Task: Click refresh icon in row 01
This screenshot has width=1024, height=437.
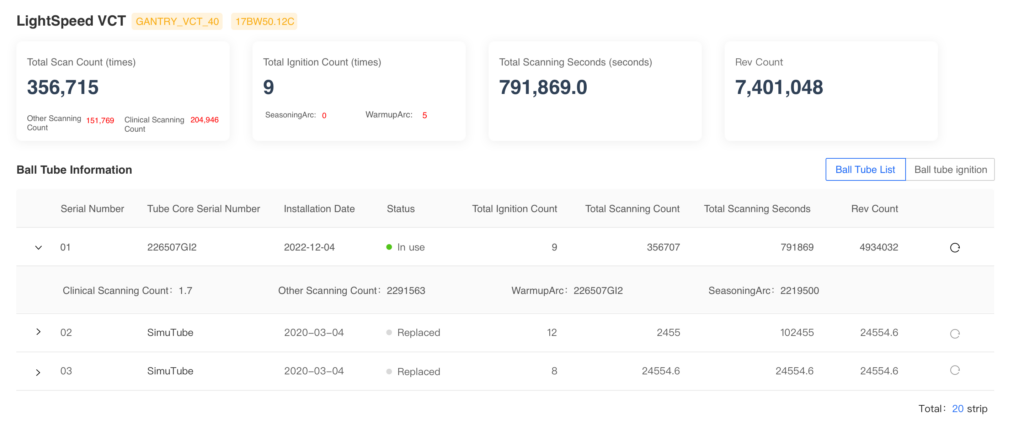Action: [955, 248]
